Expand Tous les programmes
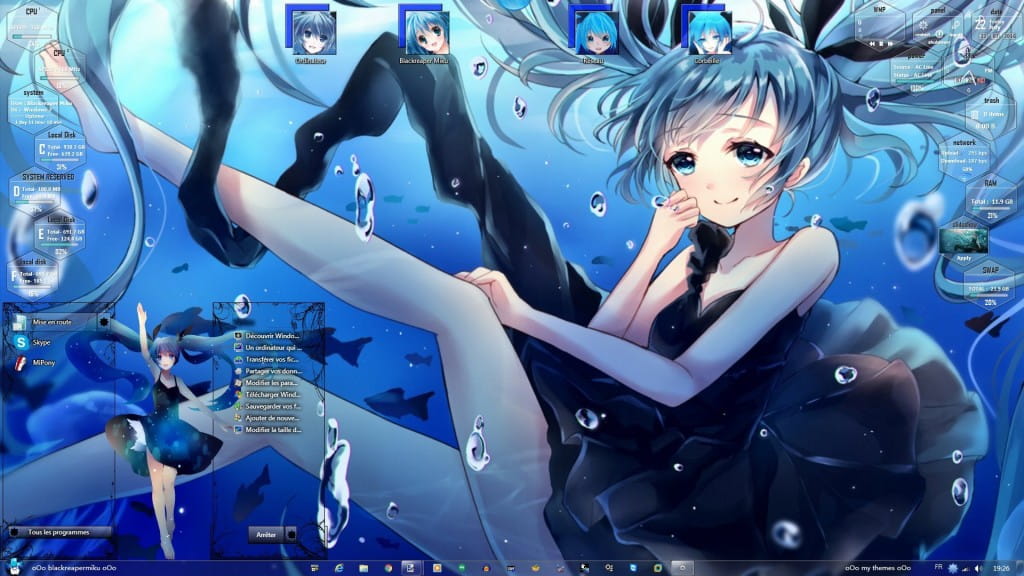This screenshot has width=1024, height=576. coord(58,532)
